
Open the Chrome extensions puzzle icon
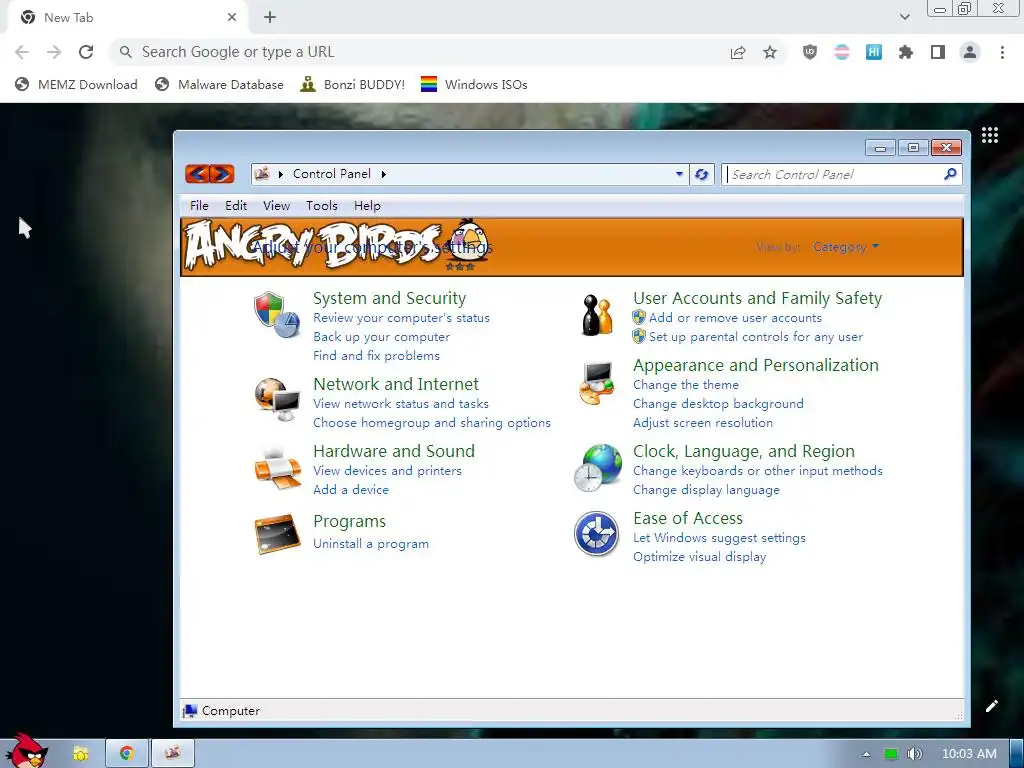pos(905,52)
